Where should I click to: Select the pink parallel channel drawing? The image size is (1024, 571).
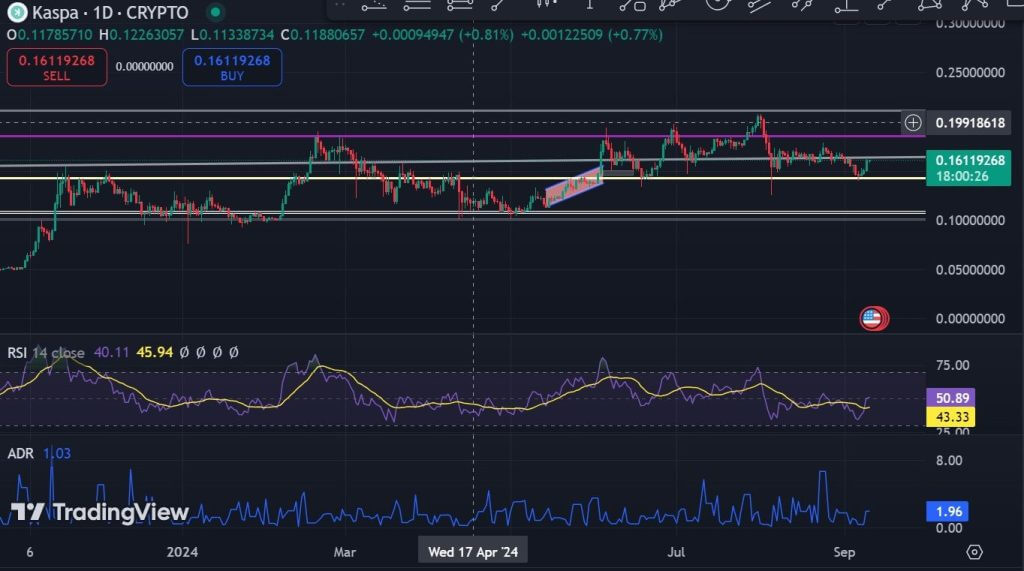pos(574,187)
